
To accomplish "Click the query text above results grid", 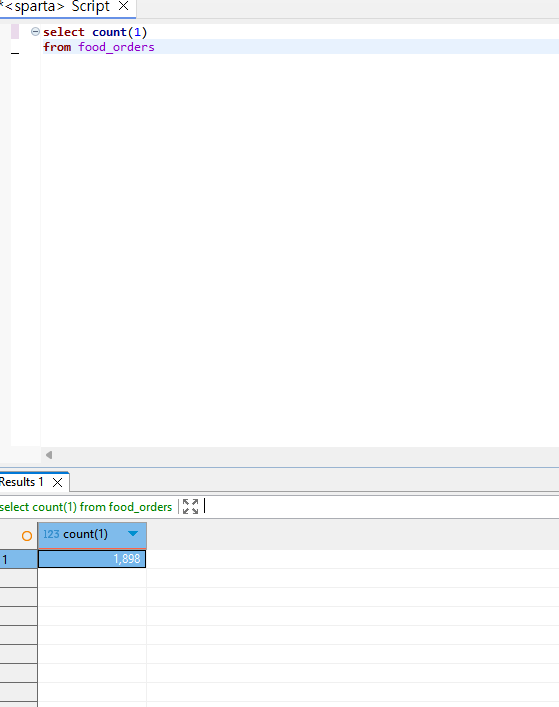I will [86, 507].
